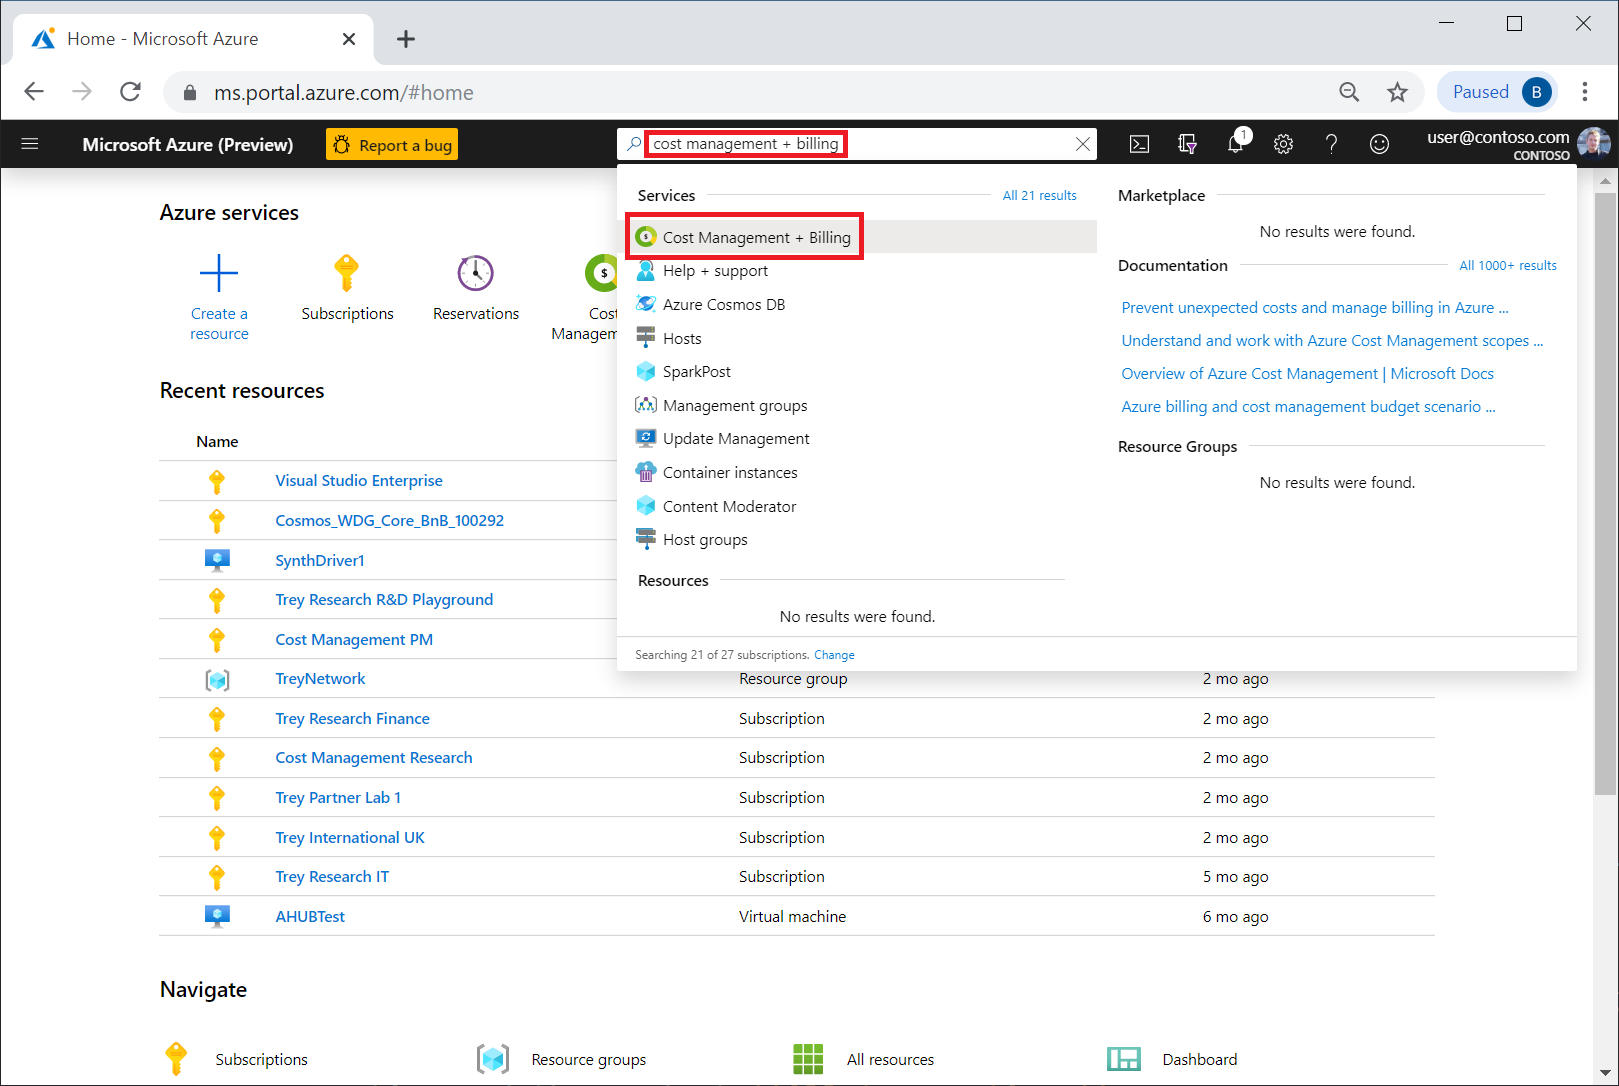Open Trey Partner Lab 1 subscription
This screenshot has height=1086, width=1619.
(x=338, y=798)
